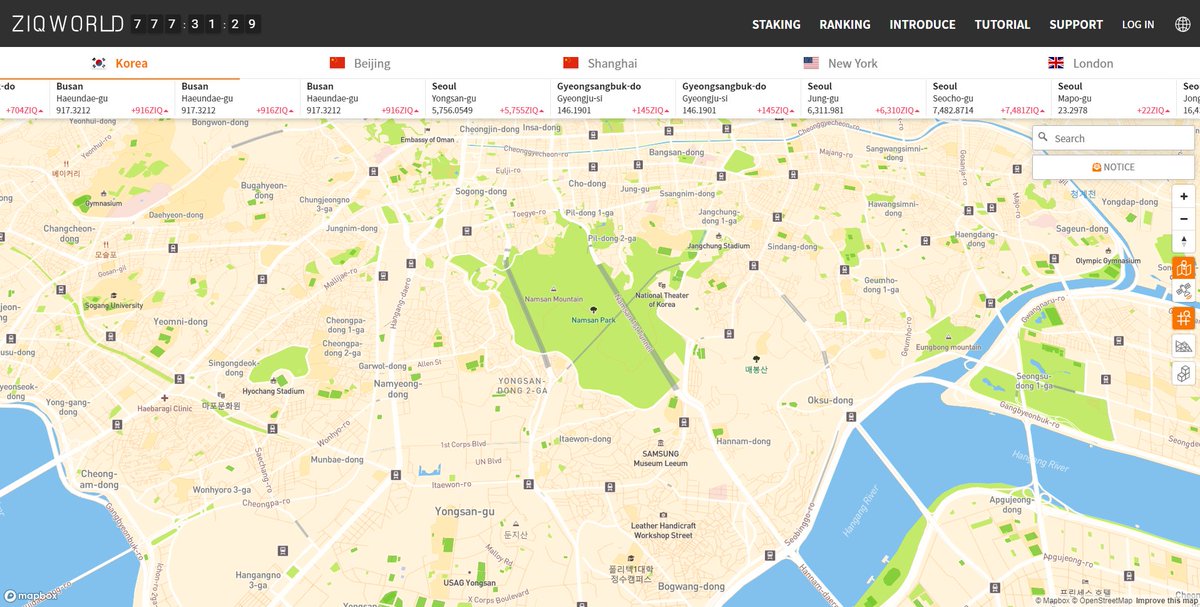Select the Seoul Mapo-gu ticker entry
Image resolution: width=1200 pixels, height=607 pixels.
pyautogui.click(x=1113, y=99)
